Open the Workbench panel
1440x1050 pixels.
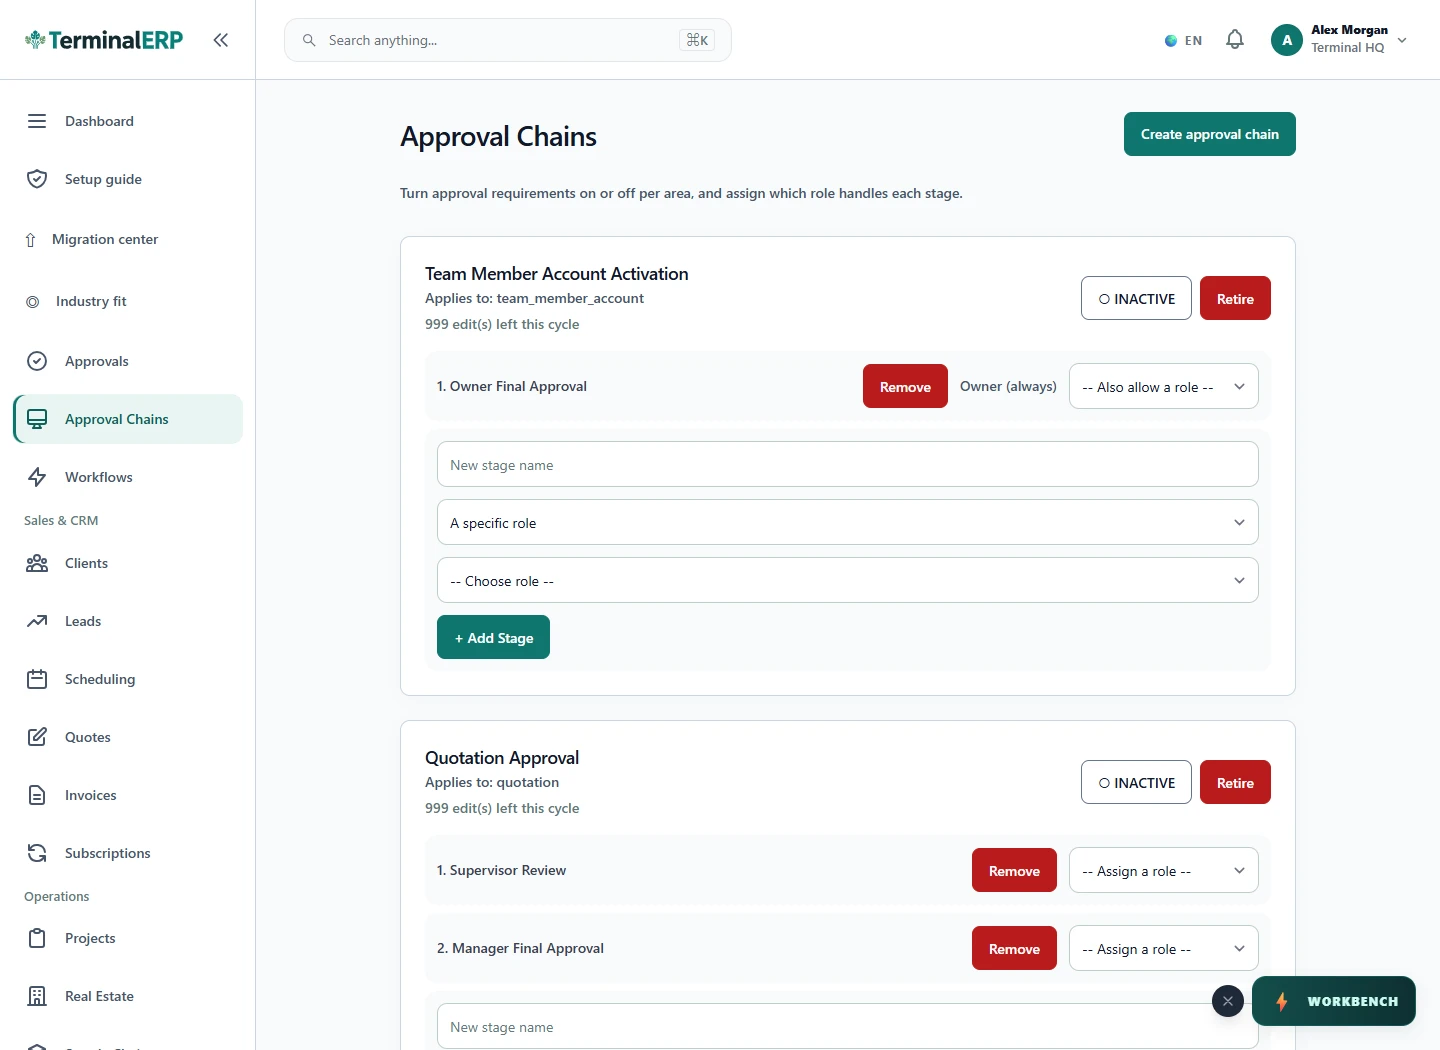(x=1334, y=1001)
